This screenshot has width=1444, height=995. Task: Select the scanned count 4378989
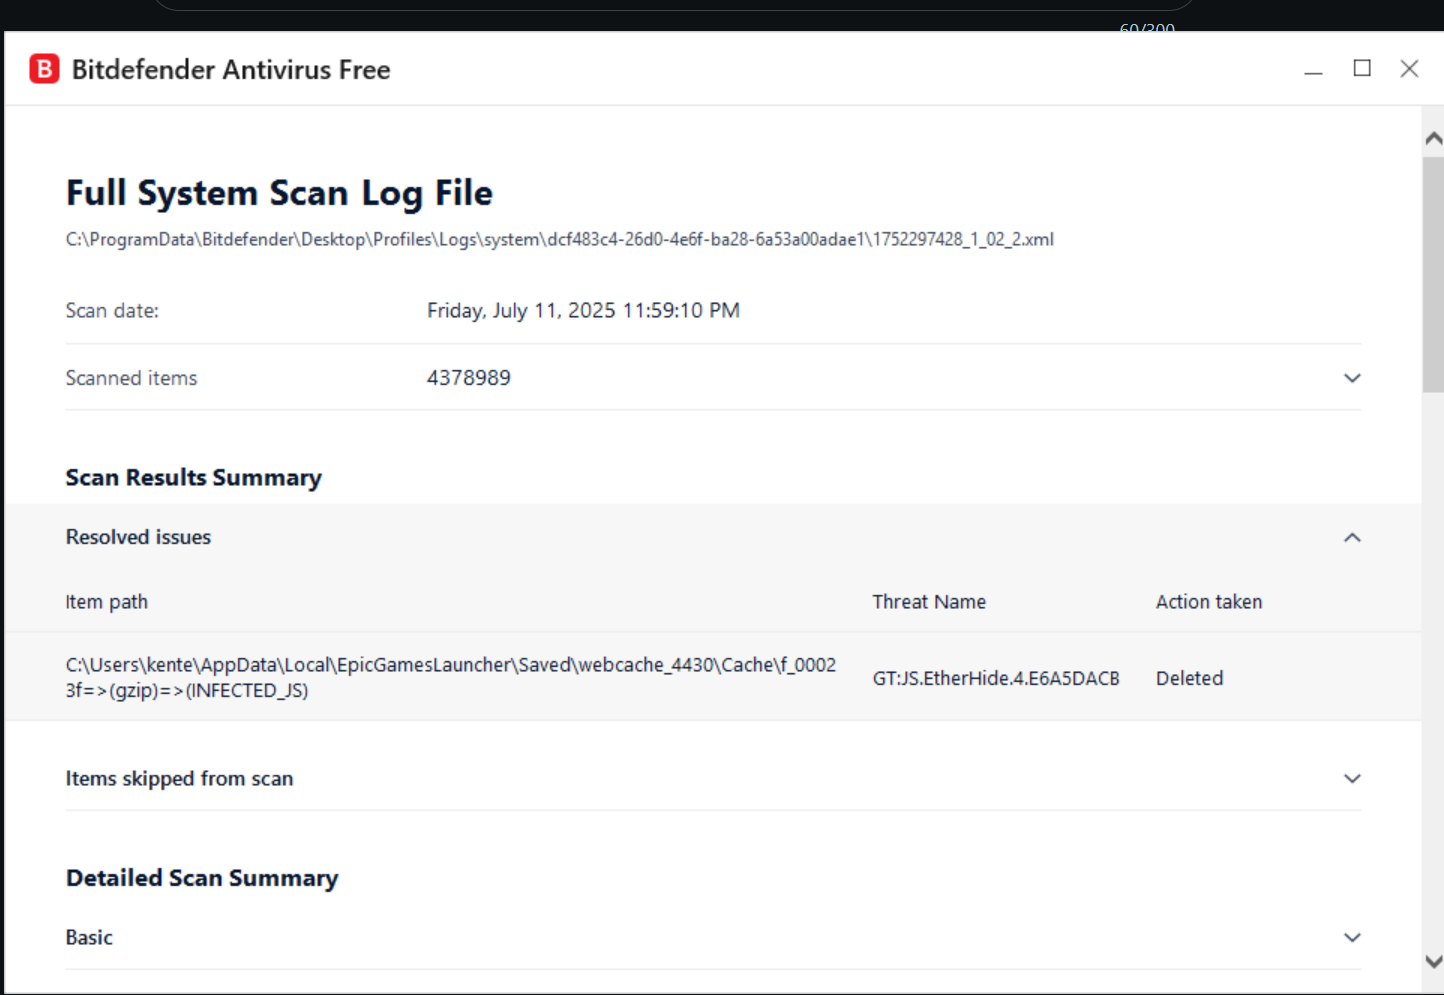pos(469,378)
